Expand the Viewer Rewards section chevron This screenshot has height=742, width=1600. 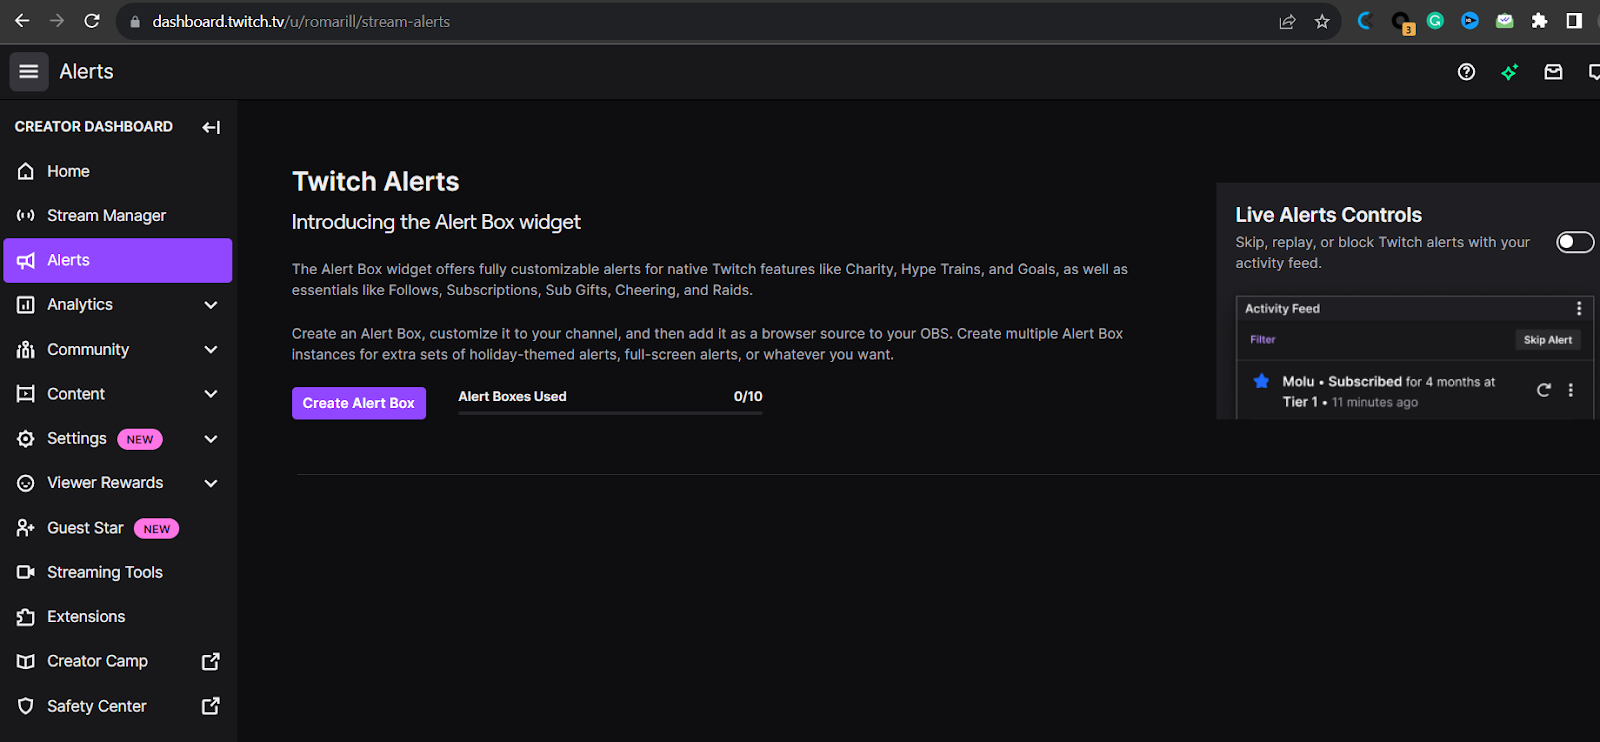pos(211,483)
